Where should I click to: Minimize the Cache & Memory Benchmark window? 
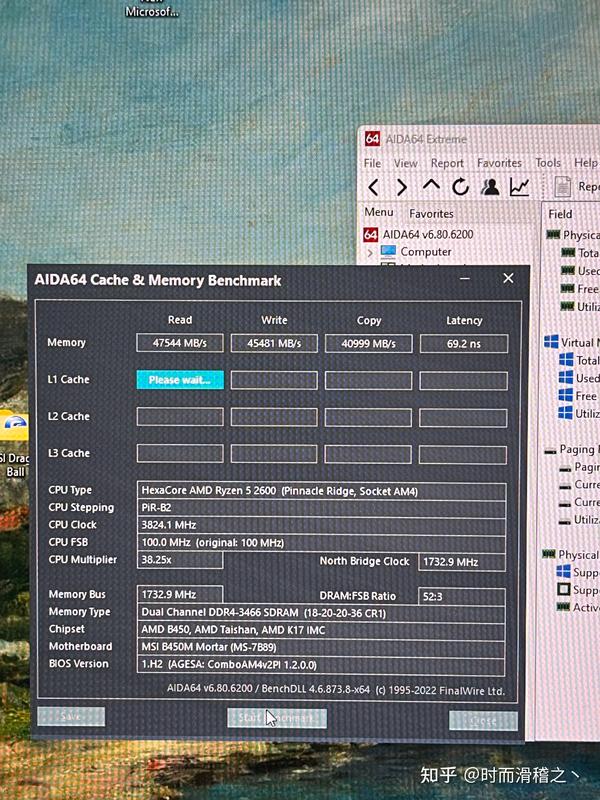[x=464, y=279]
